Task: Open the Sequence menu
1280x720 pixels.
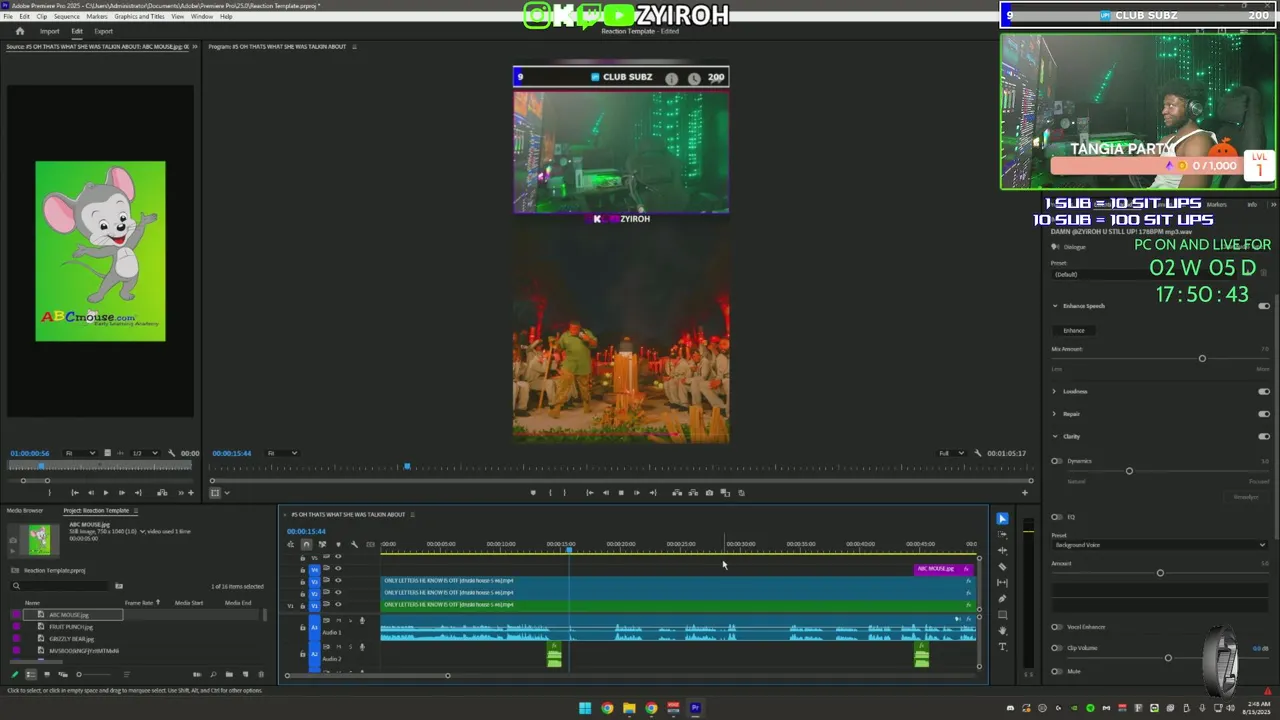Action: coord(67,17)
